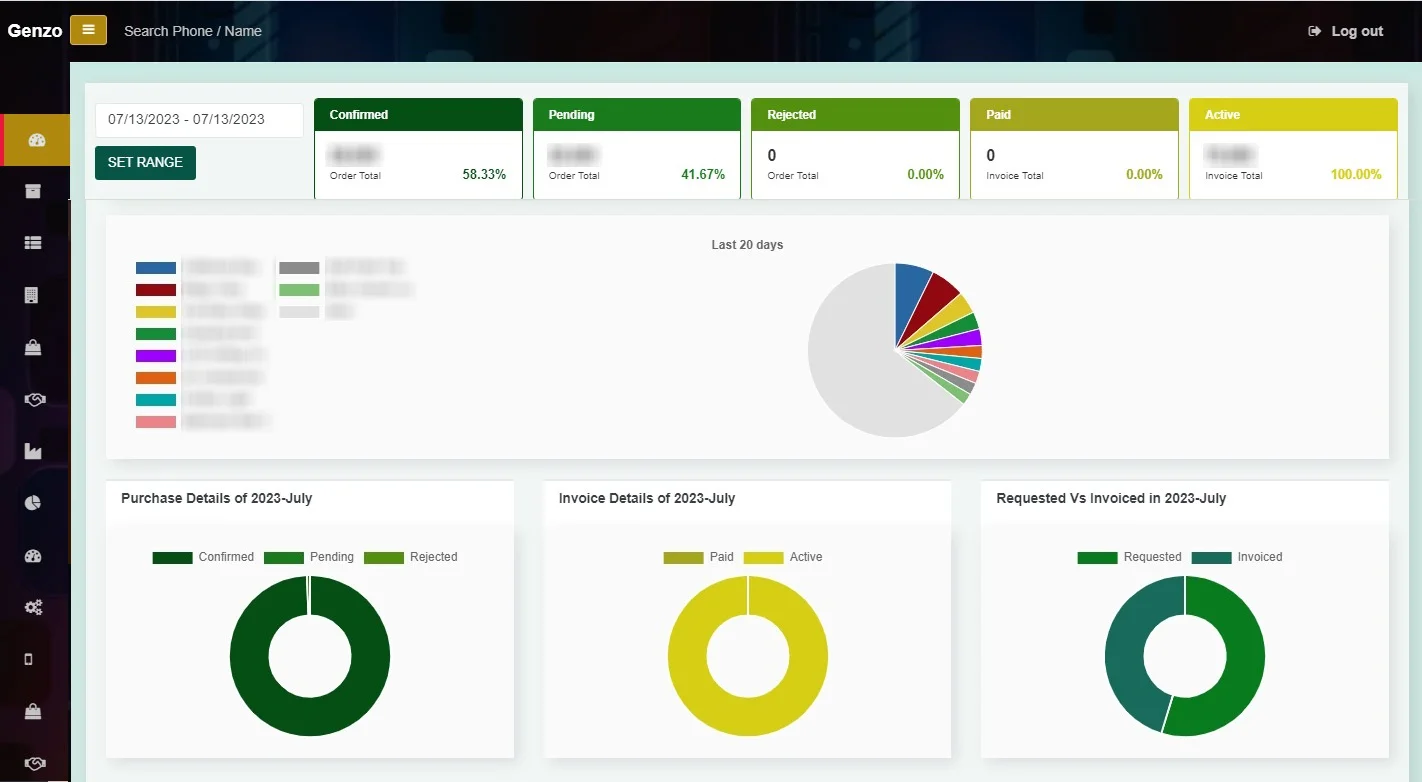Viewport: 1422px width, 782px height.
Task: Select the highlighted dashboard icon in sidebar
Action: tap(36, 140)
